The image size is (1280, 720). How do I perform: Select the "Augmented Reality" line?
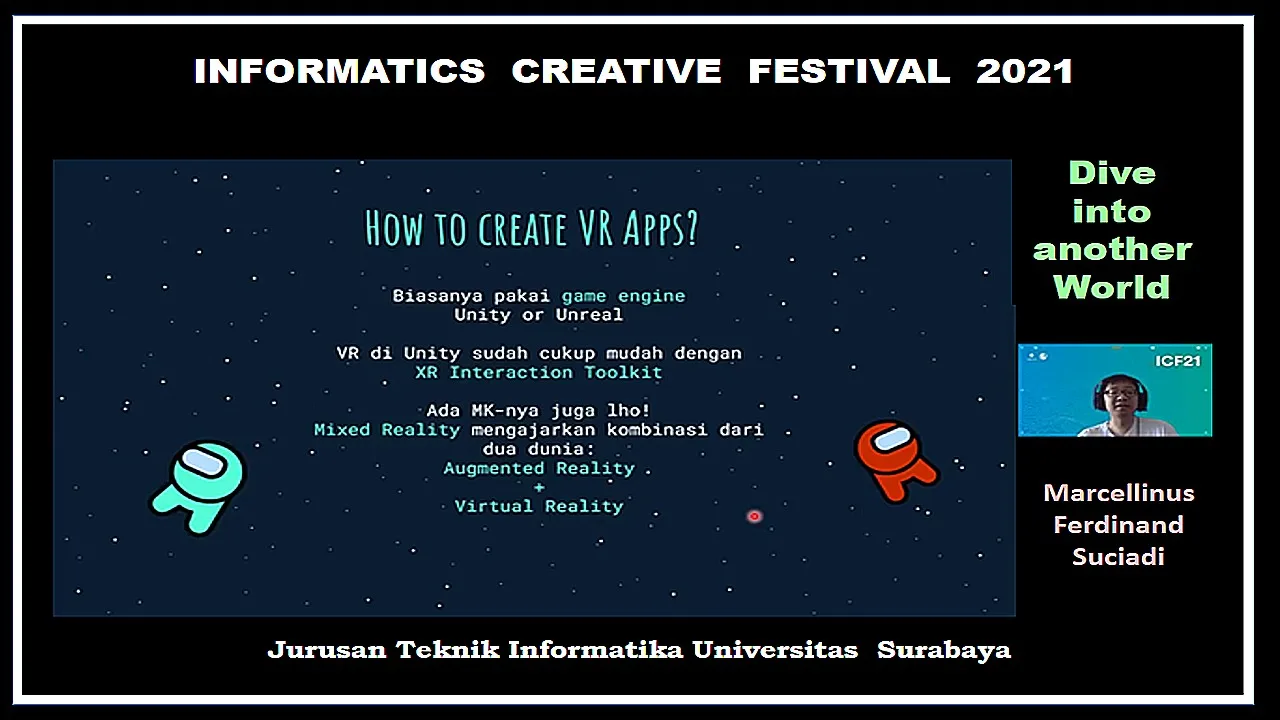pyautogui.click(x=539, y=468)
